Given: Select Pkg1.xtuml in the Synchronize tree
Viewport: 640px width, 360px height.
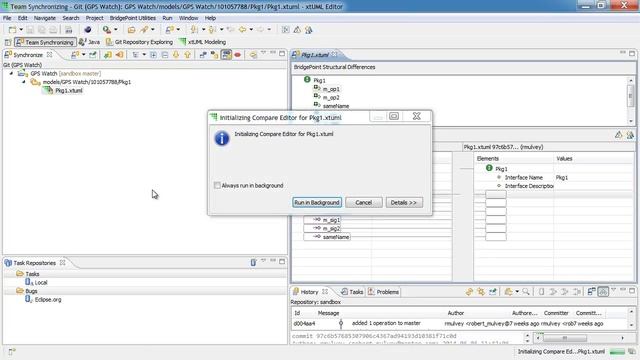Looking at the screenshot, I should tap(69, 91).
